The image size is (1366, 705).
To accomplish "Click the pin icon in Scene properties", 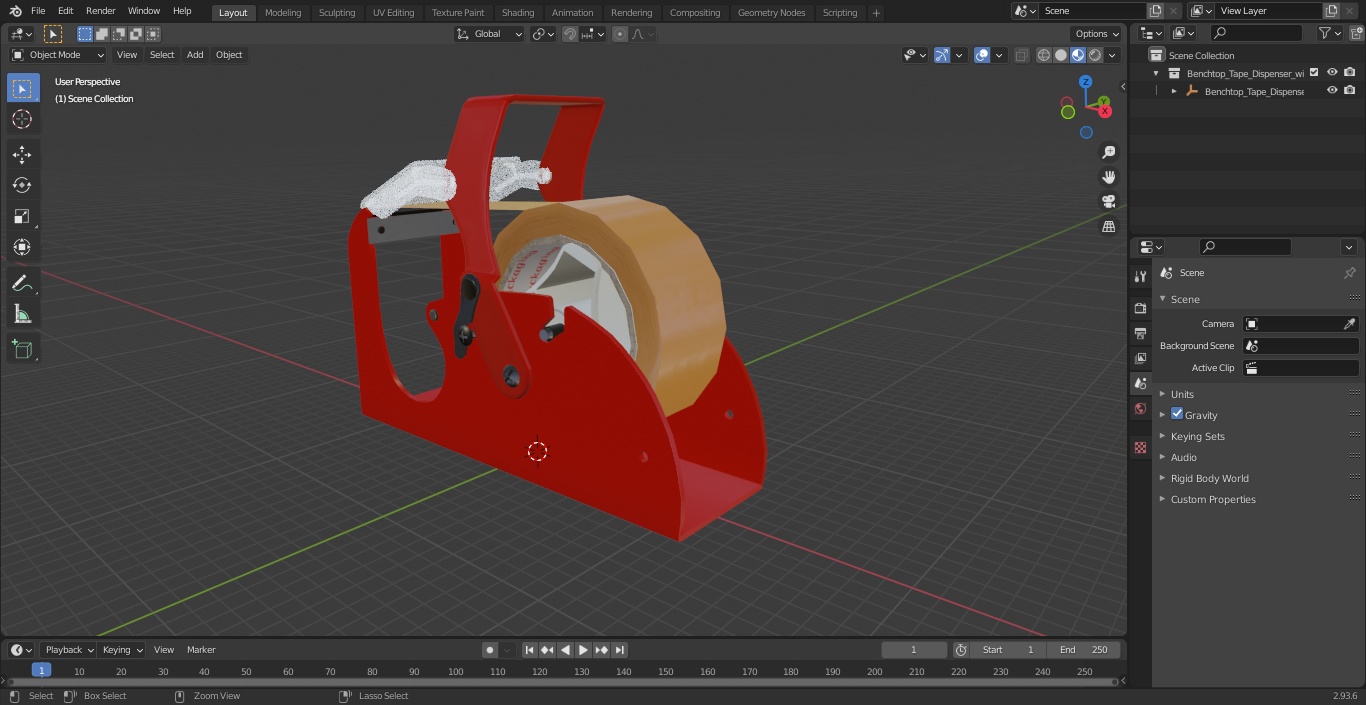I will pyautogui.click(x=1349, y=273).
